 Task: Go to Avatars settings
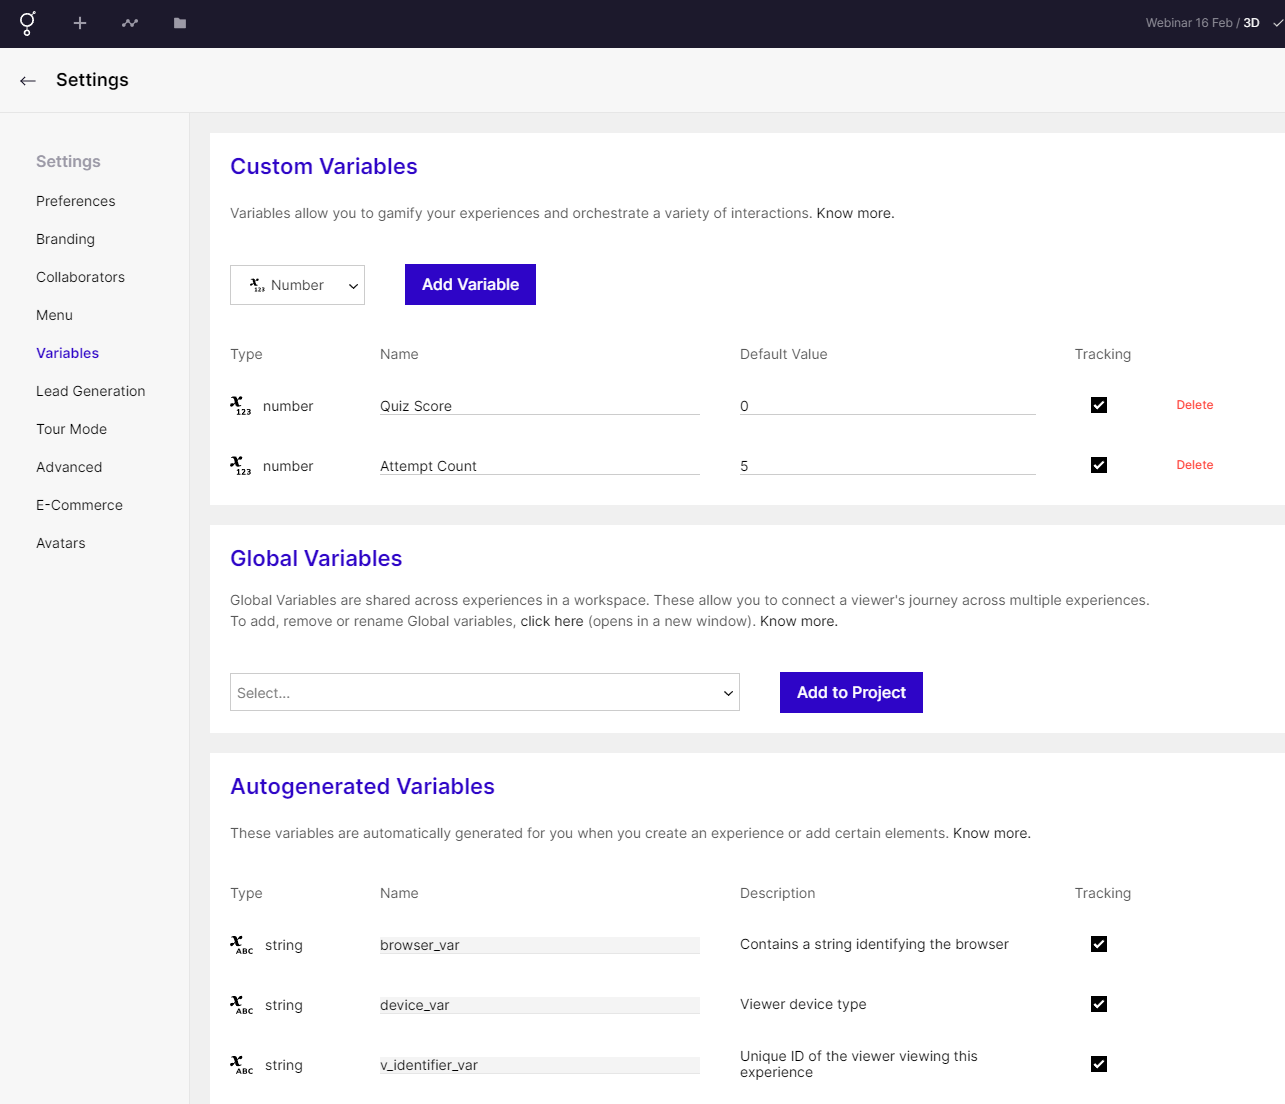point(61,543)
